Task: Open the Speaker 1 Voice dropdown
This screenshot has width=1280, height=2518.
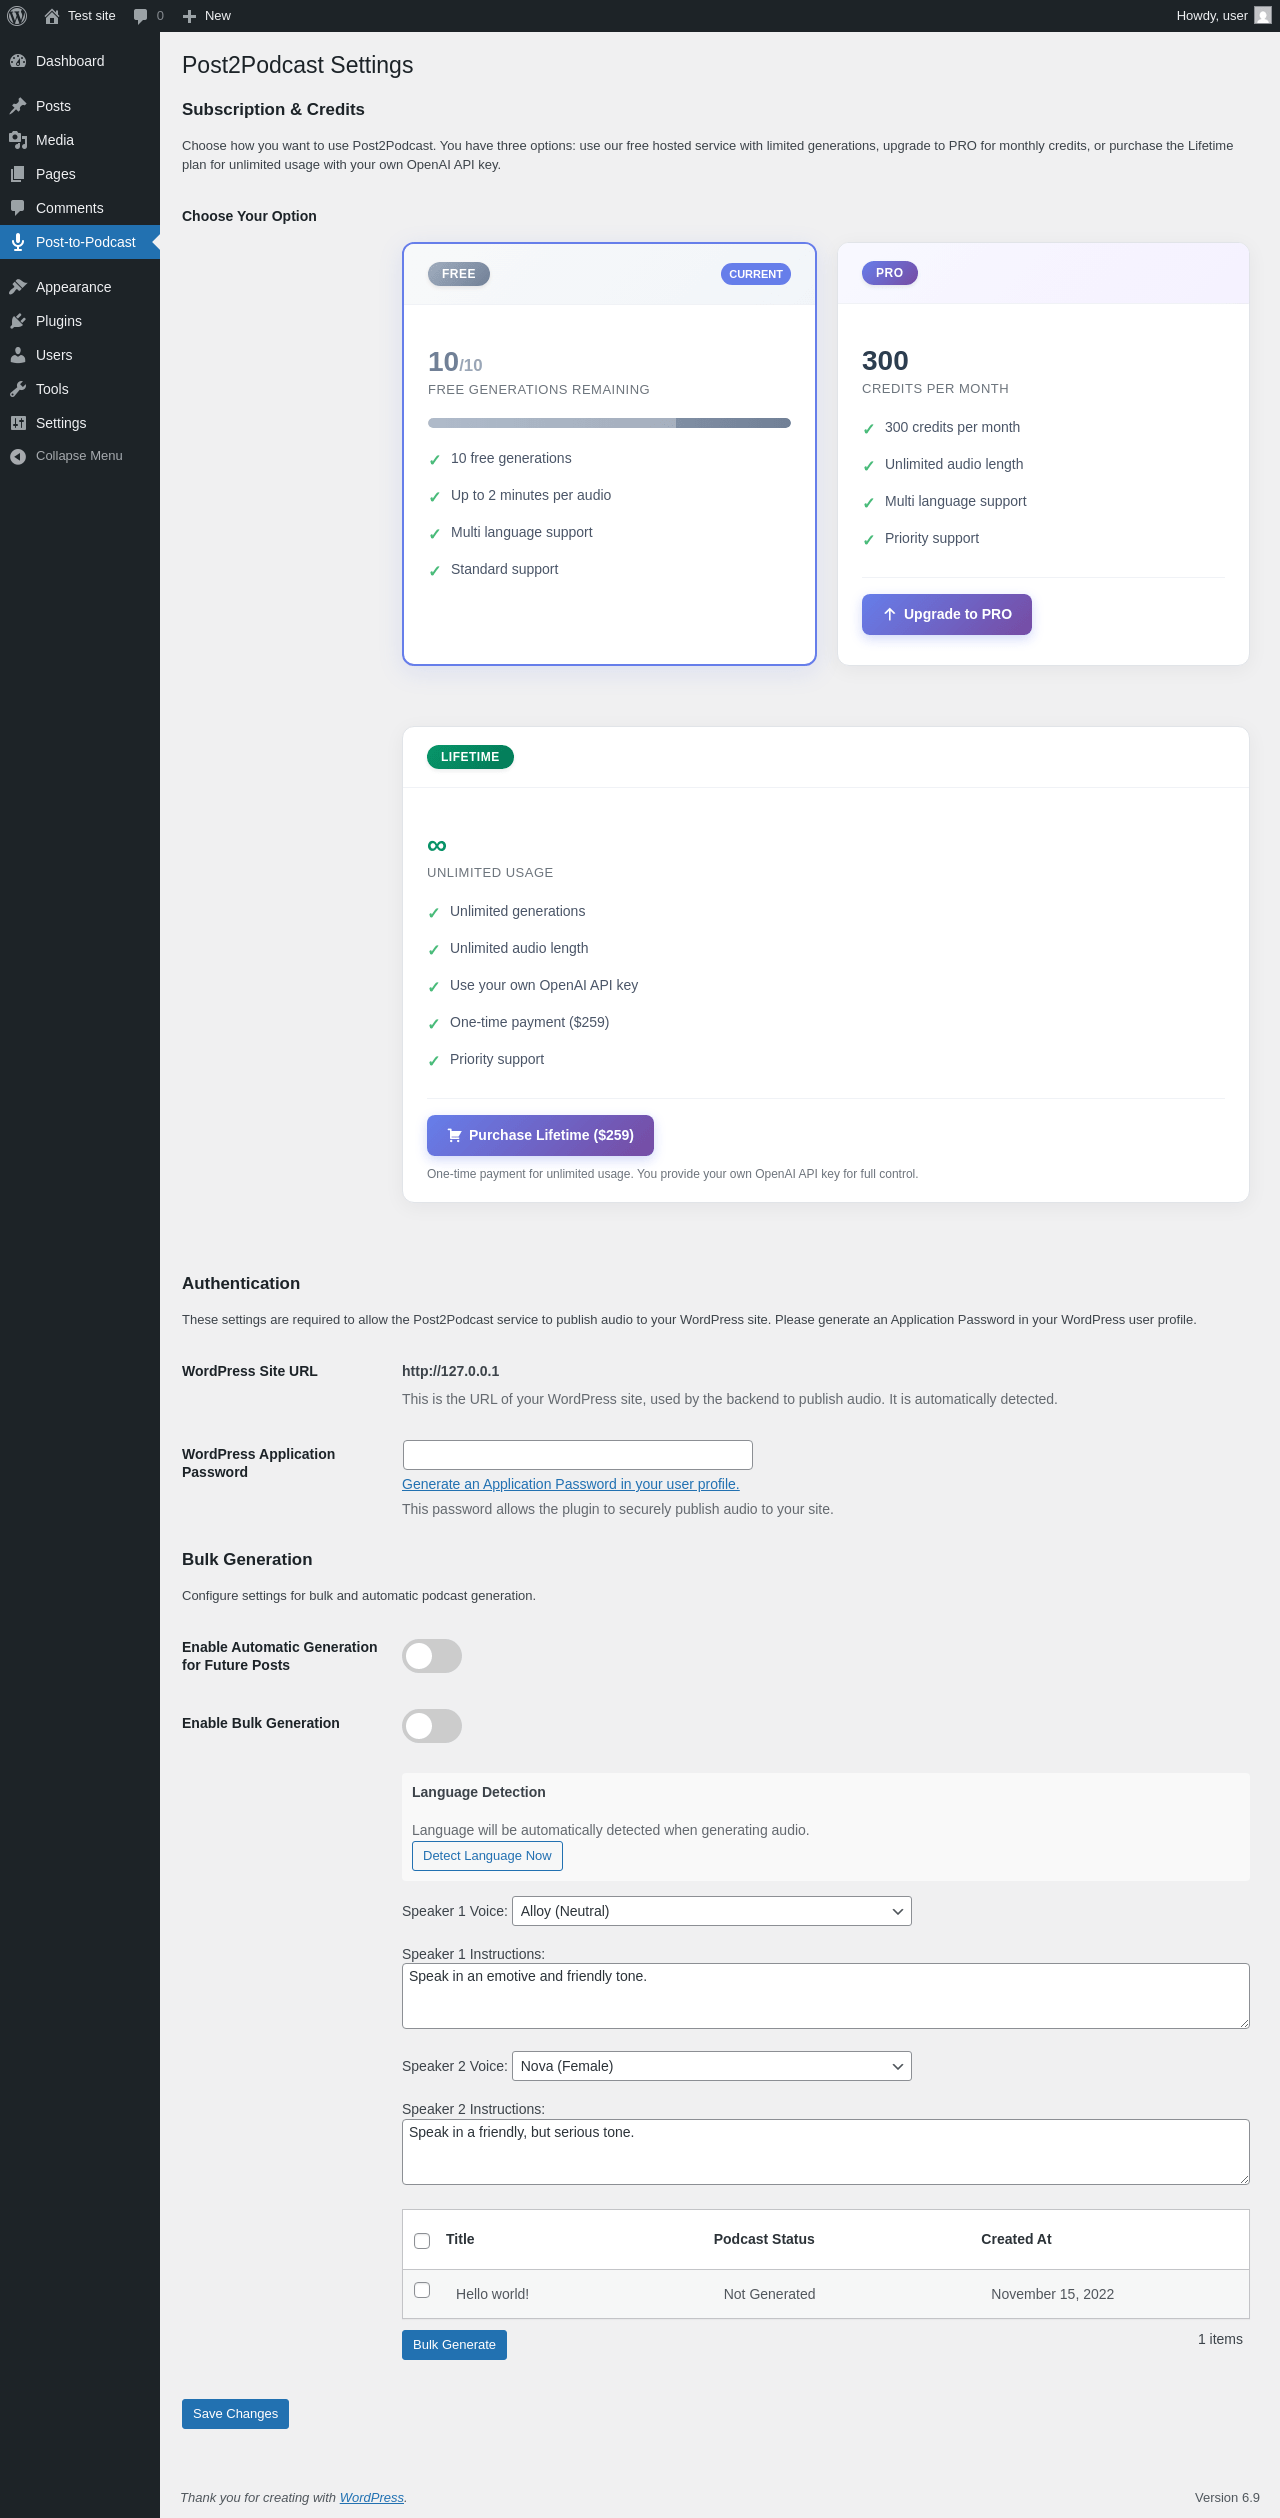Action: tap(711, 1911)
